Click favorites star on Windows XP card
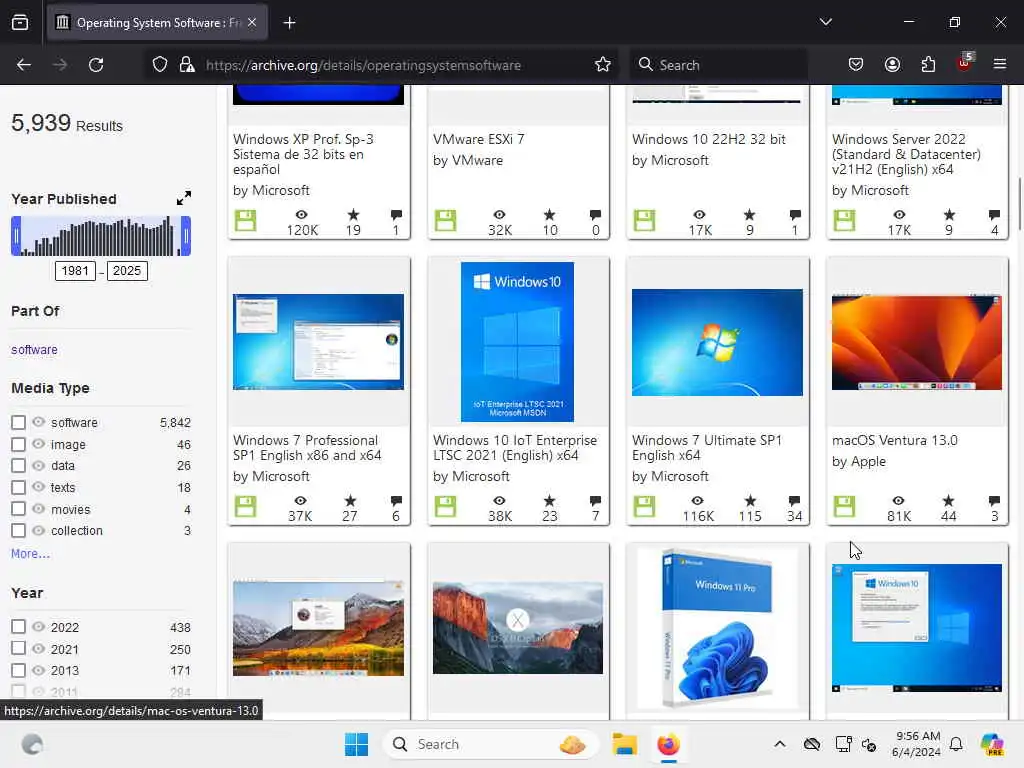 click(353, 215)
